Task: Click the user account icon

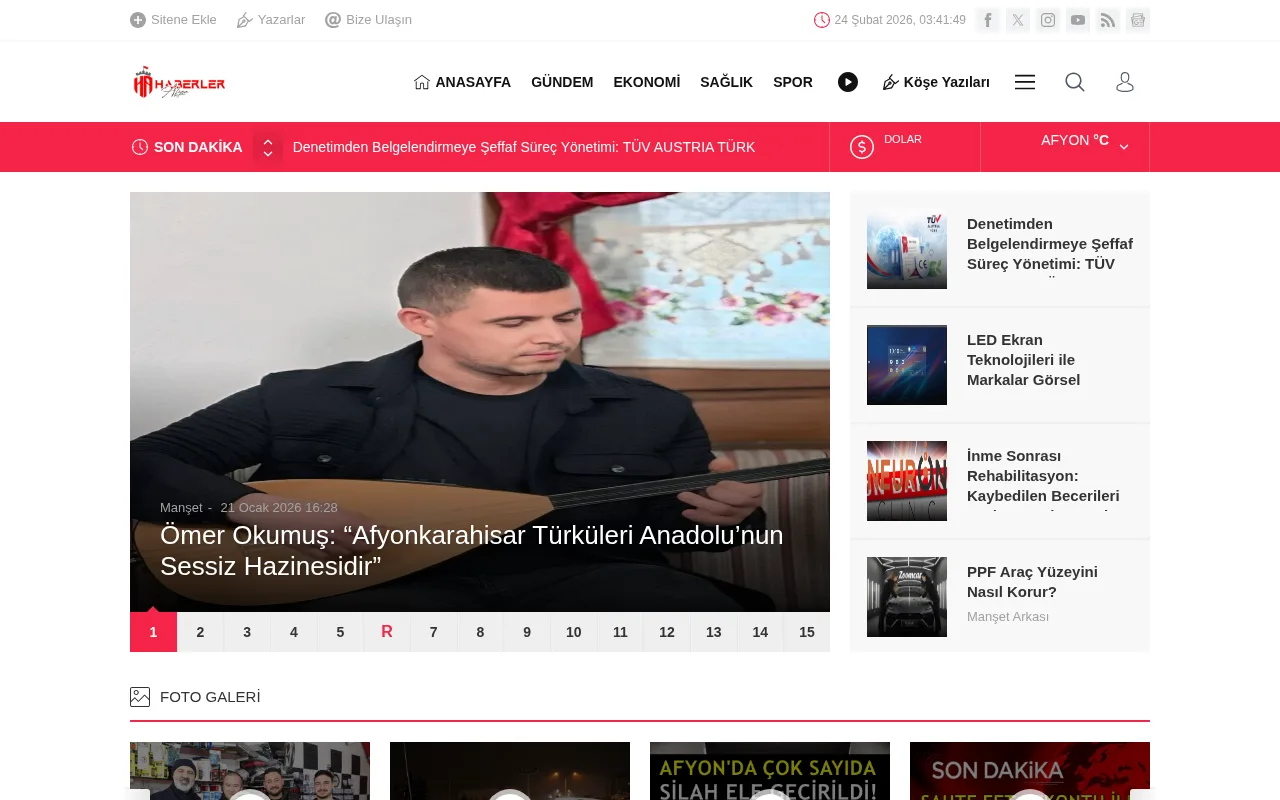Action: point(1125,82)
